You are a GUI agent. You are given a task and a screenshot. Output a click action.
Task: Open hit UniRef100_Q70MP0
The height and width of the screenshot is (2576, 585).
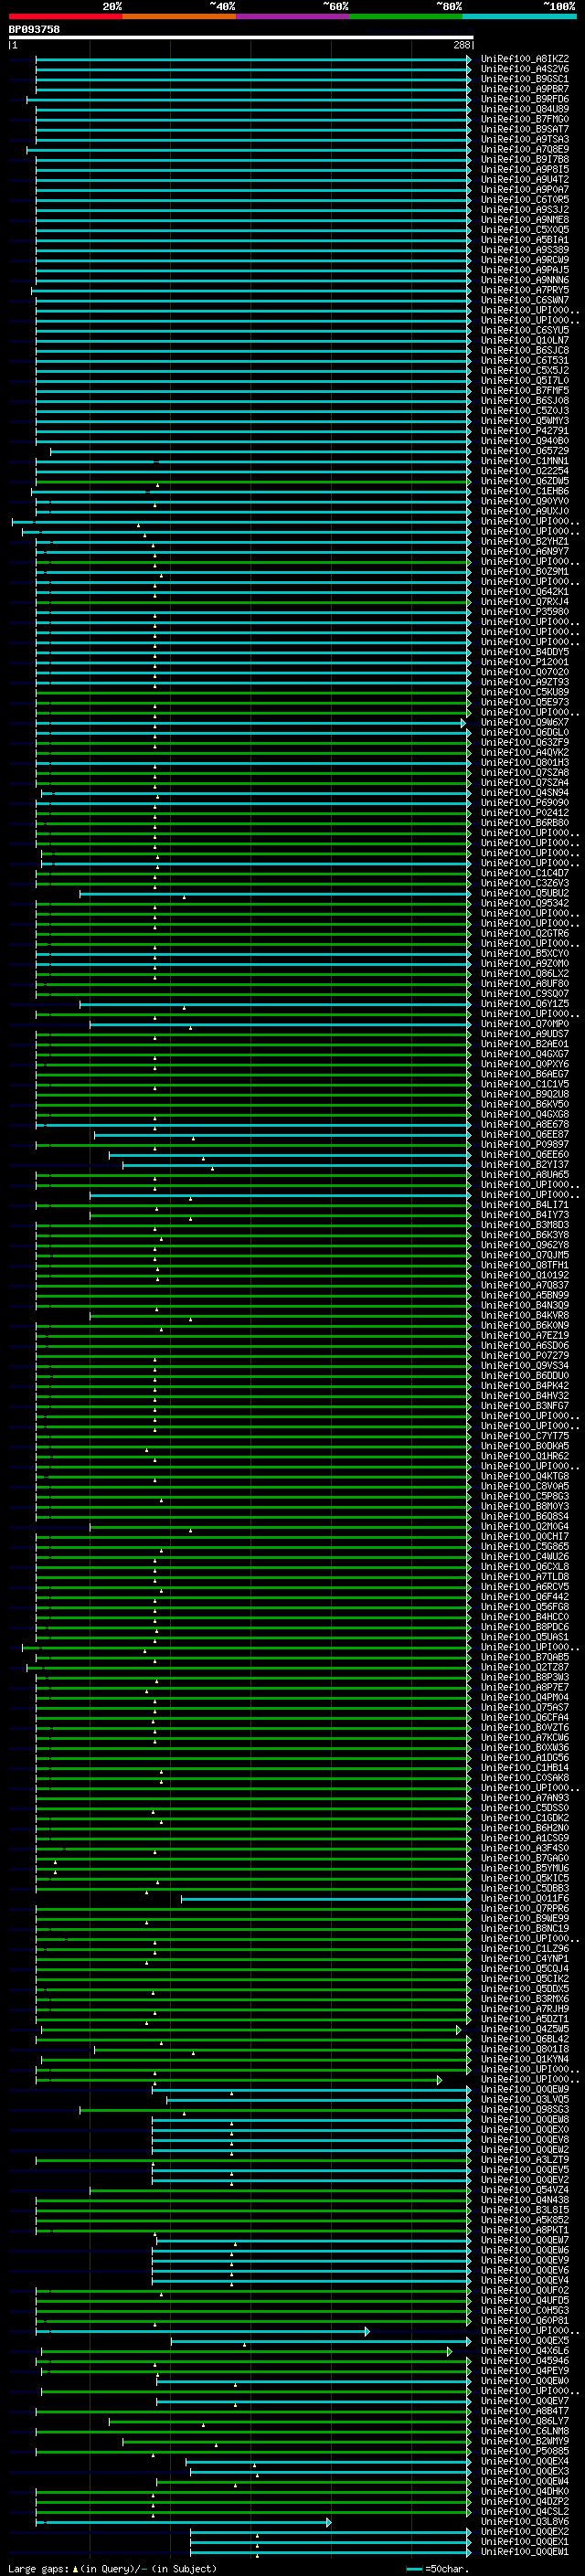pyautogui.click(x=525, y=1024)
